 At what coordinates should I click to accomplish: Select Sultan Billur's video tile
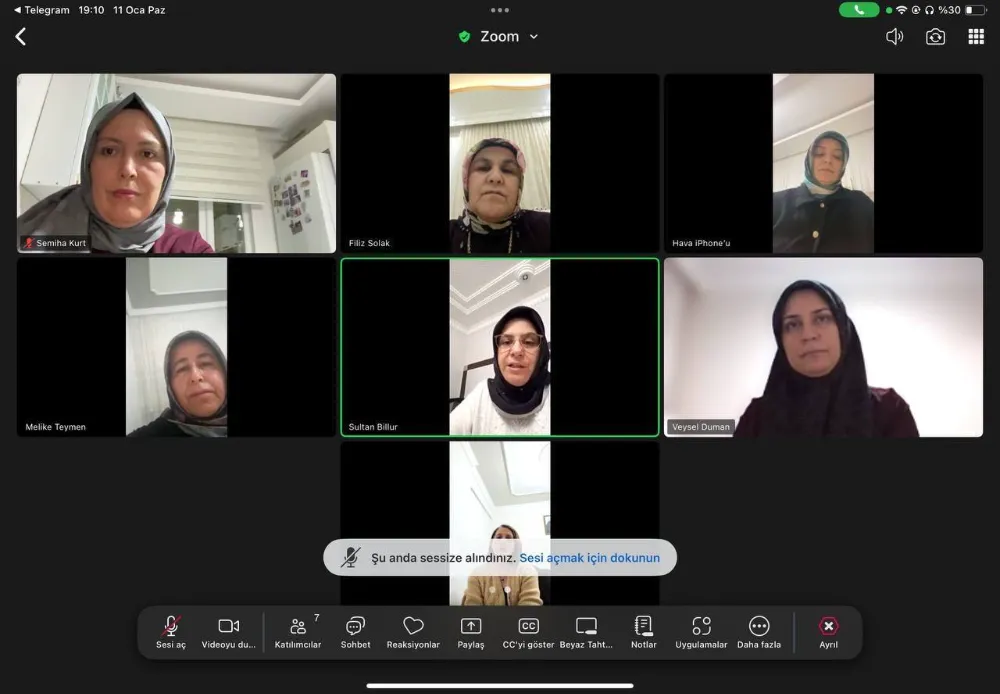tap(500, 347)
